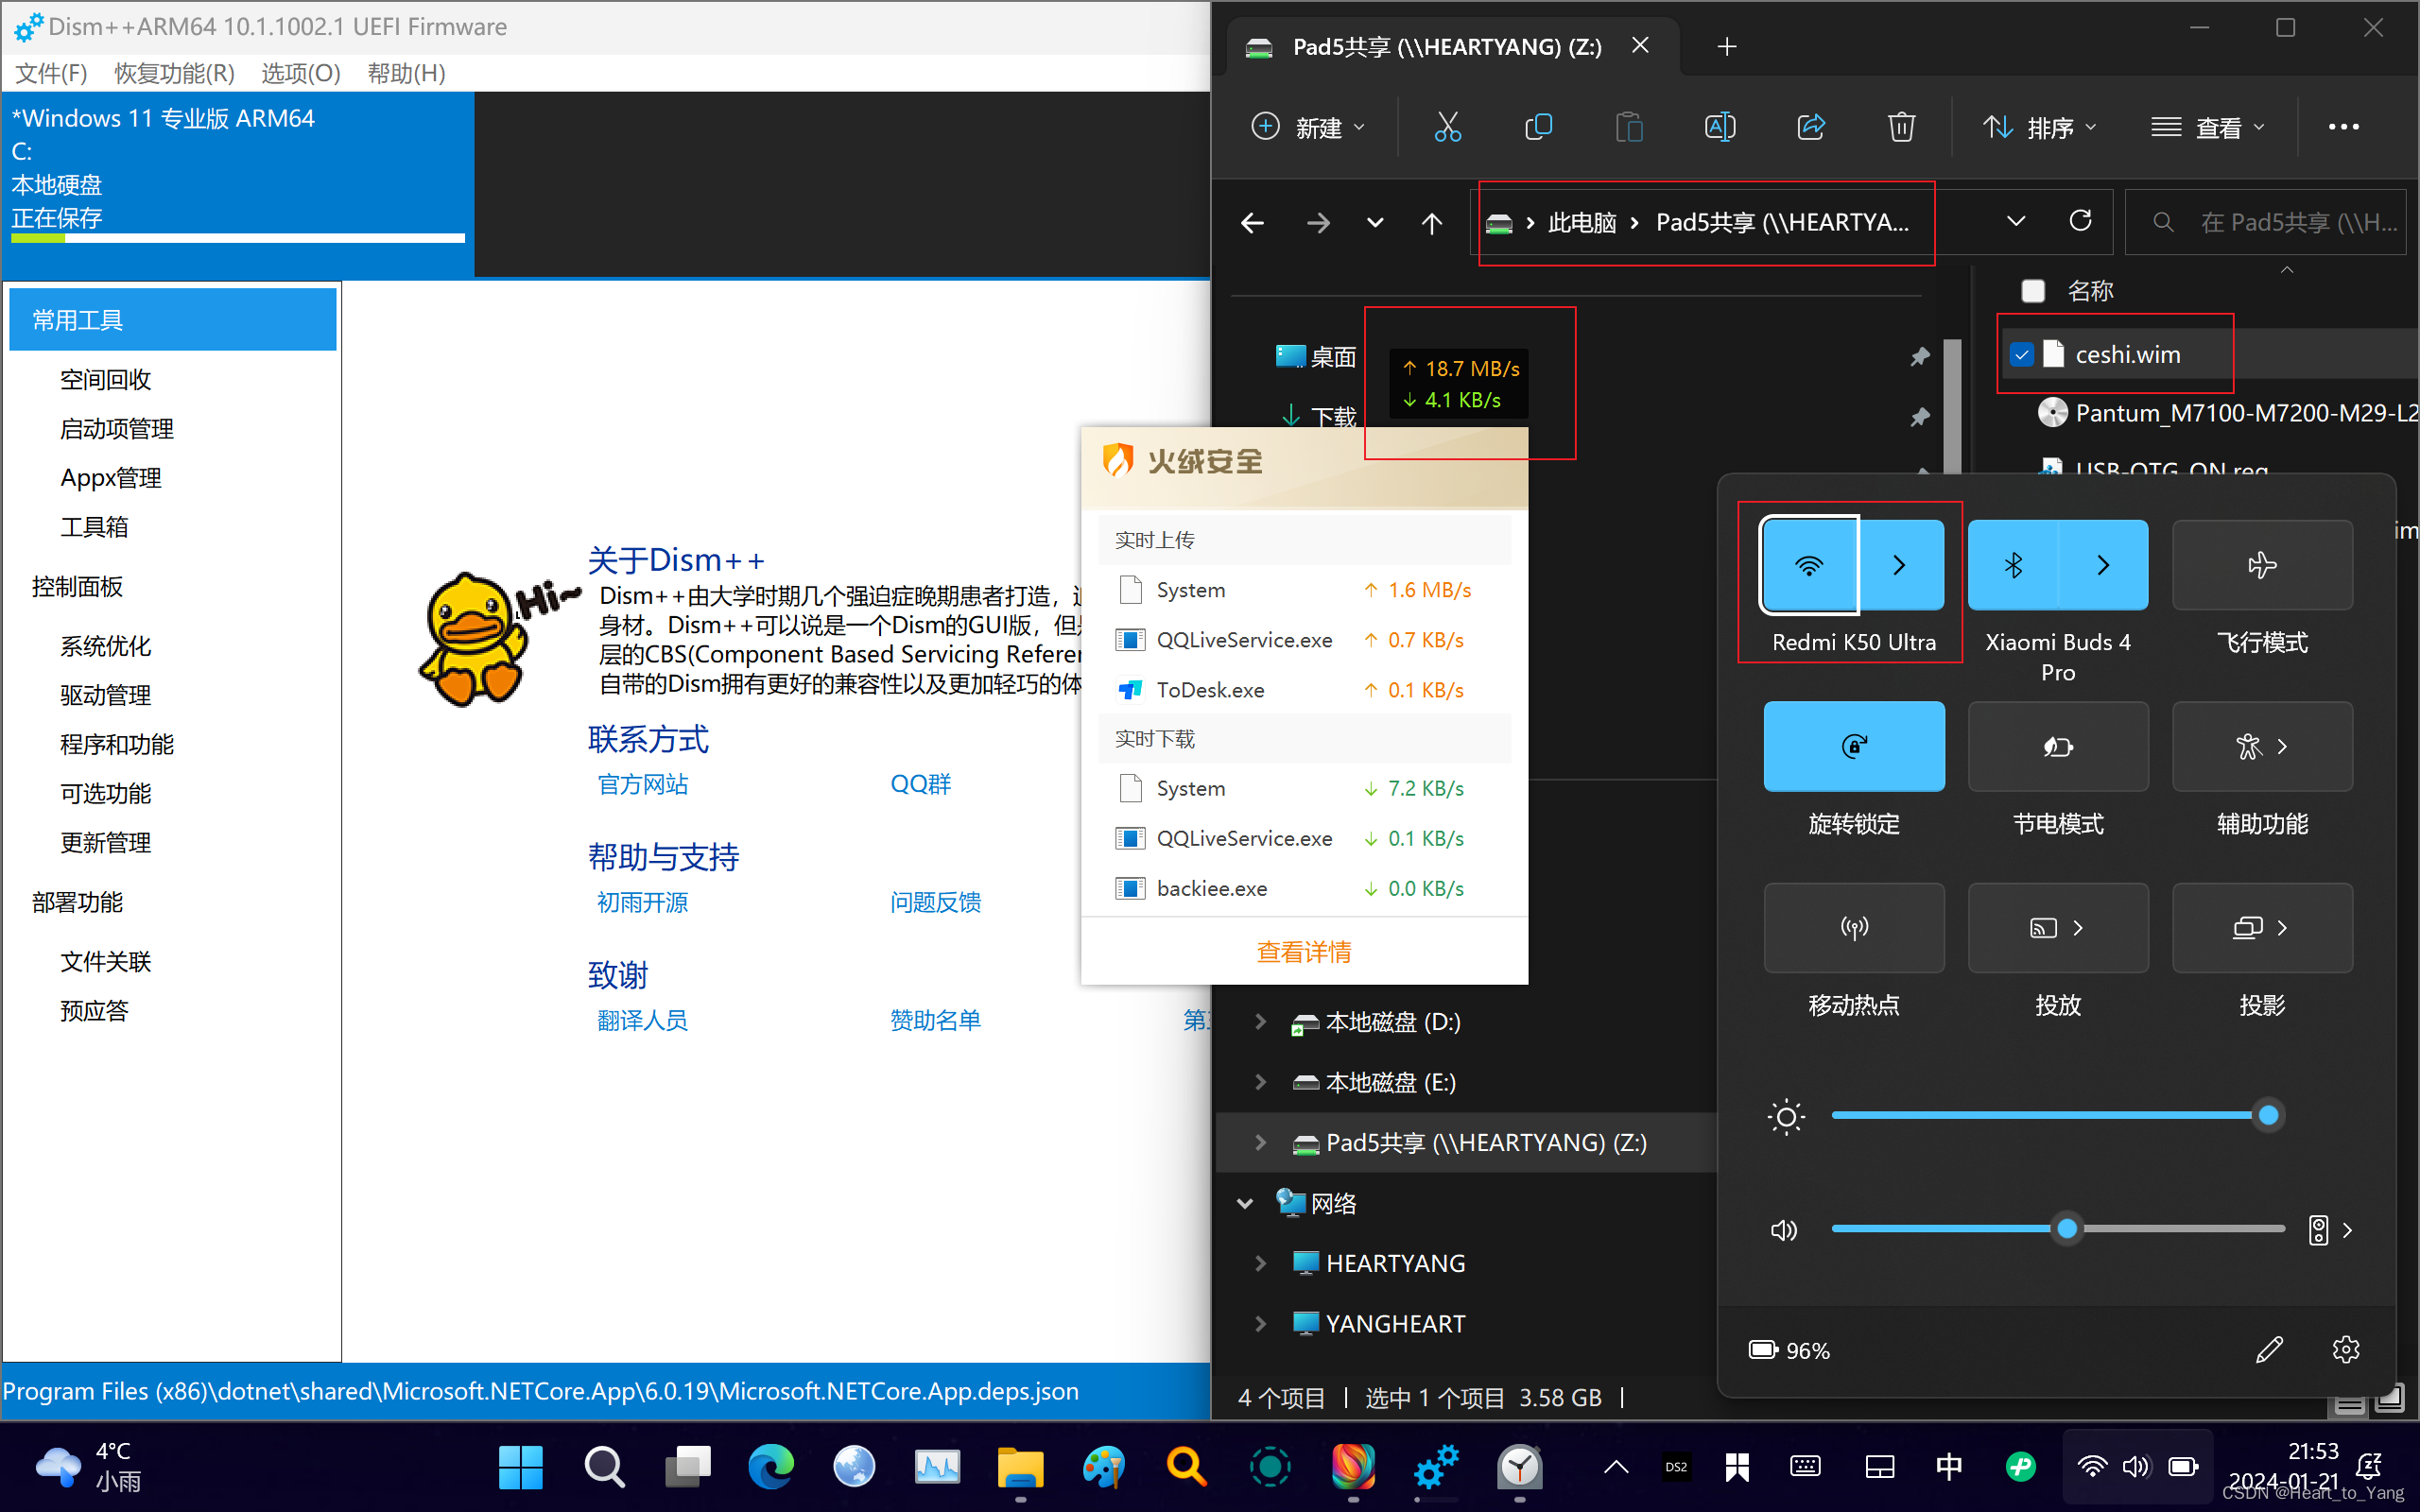Image resolution: width=2420 pixels, height=1512 pixels.
Task: Check the select-all checkbox beside 名称
Action: [x=2032, y=291]
